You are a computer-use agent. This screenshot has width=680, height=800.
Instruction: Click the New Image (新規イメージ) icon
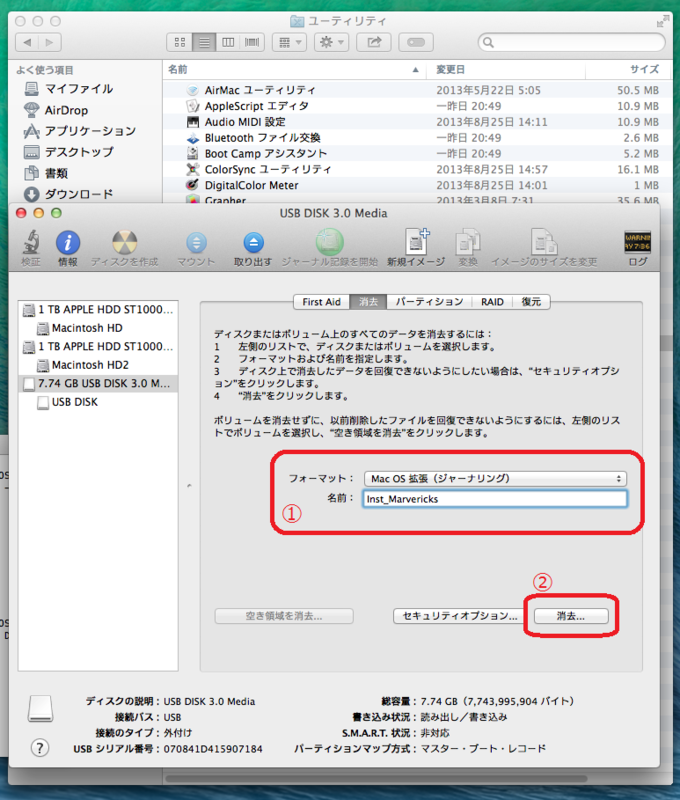click(x=417, y=241)
